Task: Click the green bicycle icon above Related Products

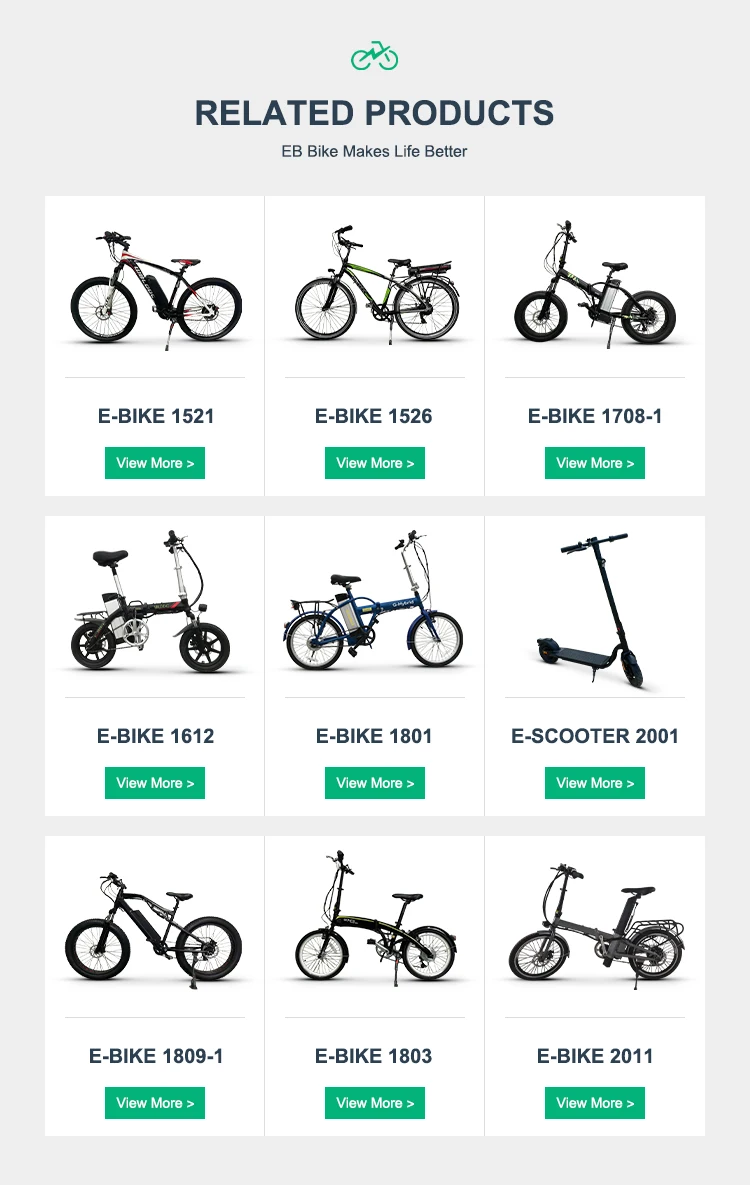Action: pyautogui.click(x=374, y=56)
